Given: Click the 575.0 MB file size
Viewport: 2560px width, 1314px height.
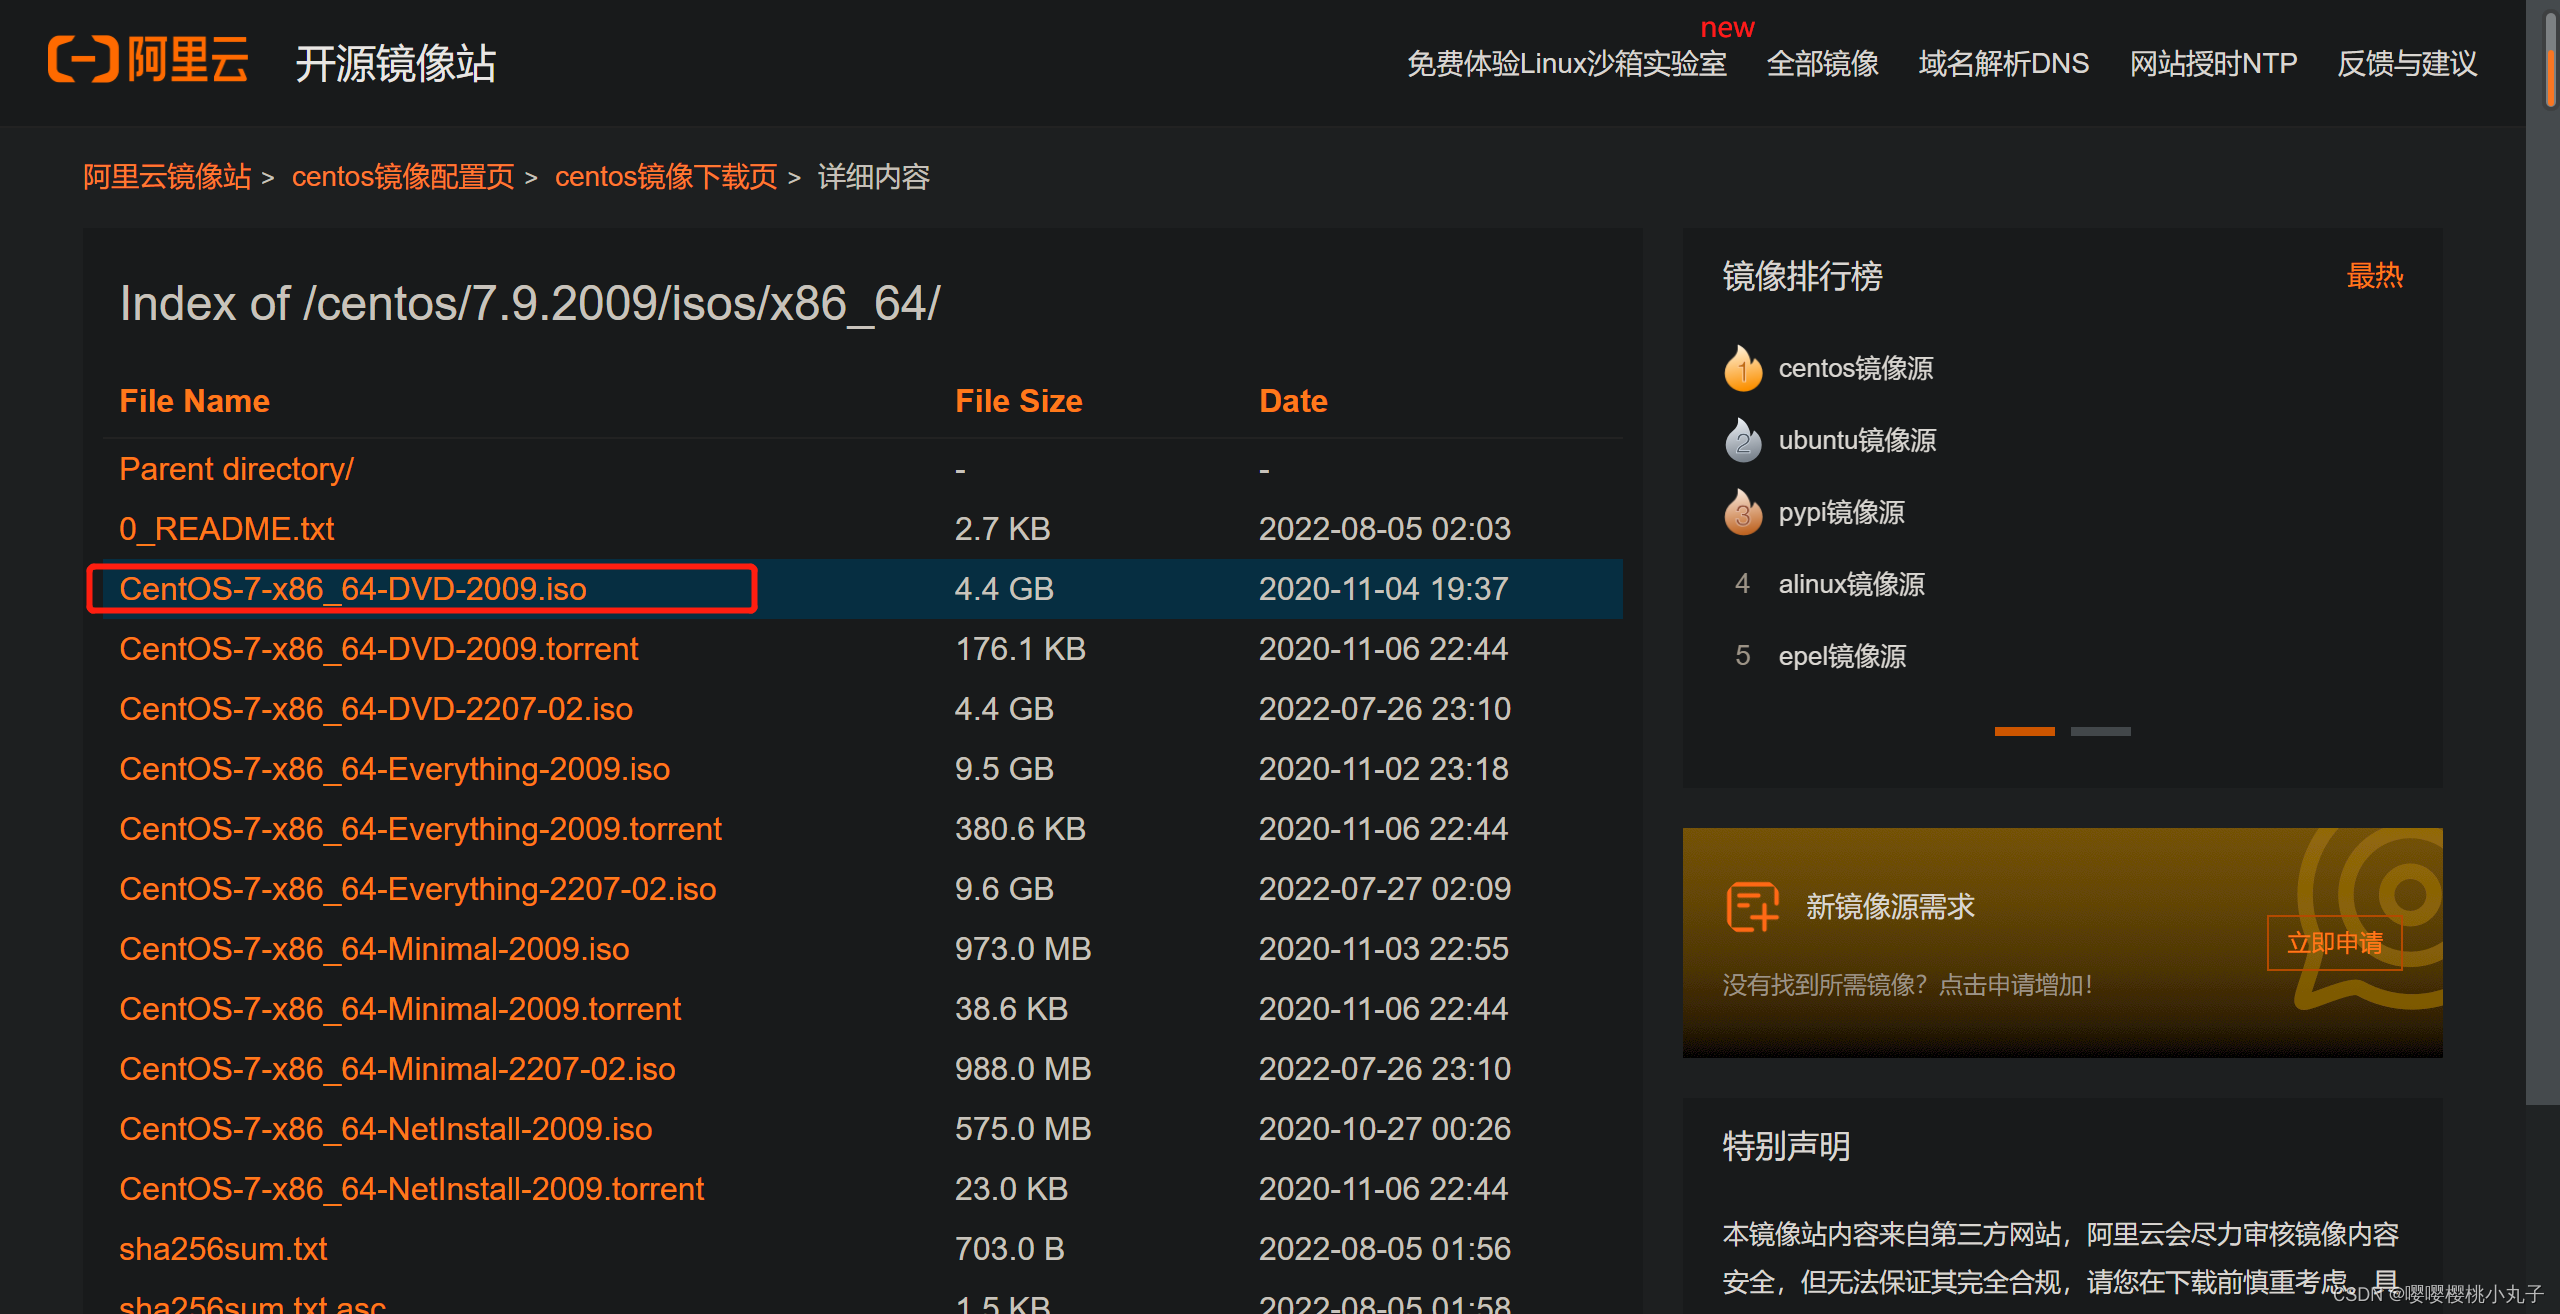Looking at the screenshot, I should (x=1022, y=1129).
